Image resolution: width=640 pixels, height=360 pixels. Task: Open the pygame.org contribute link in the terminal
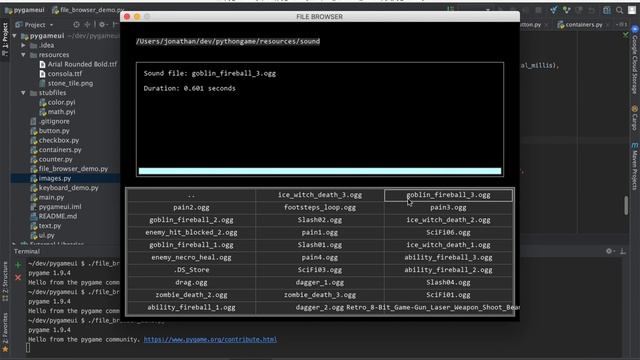coord(210,339)
